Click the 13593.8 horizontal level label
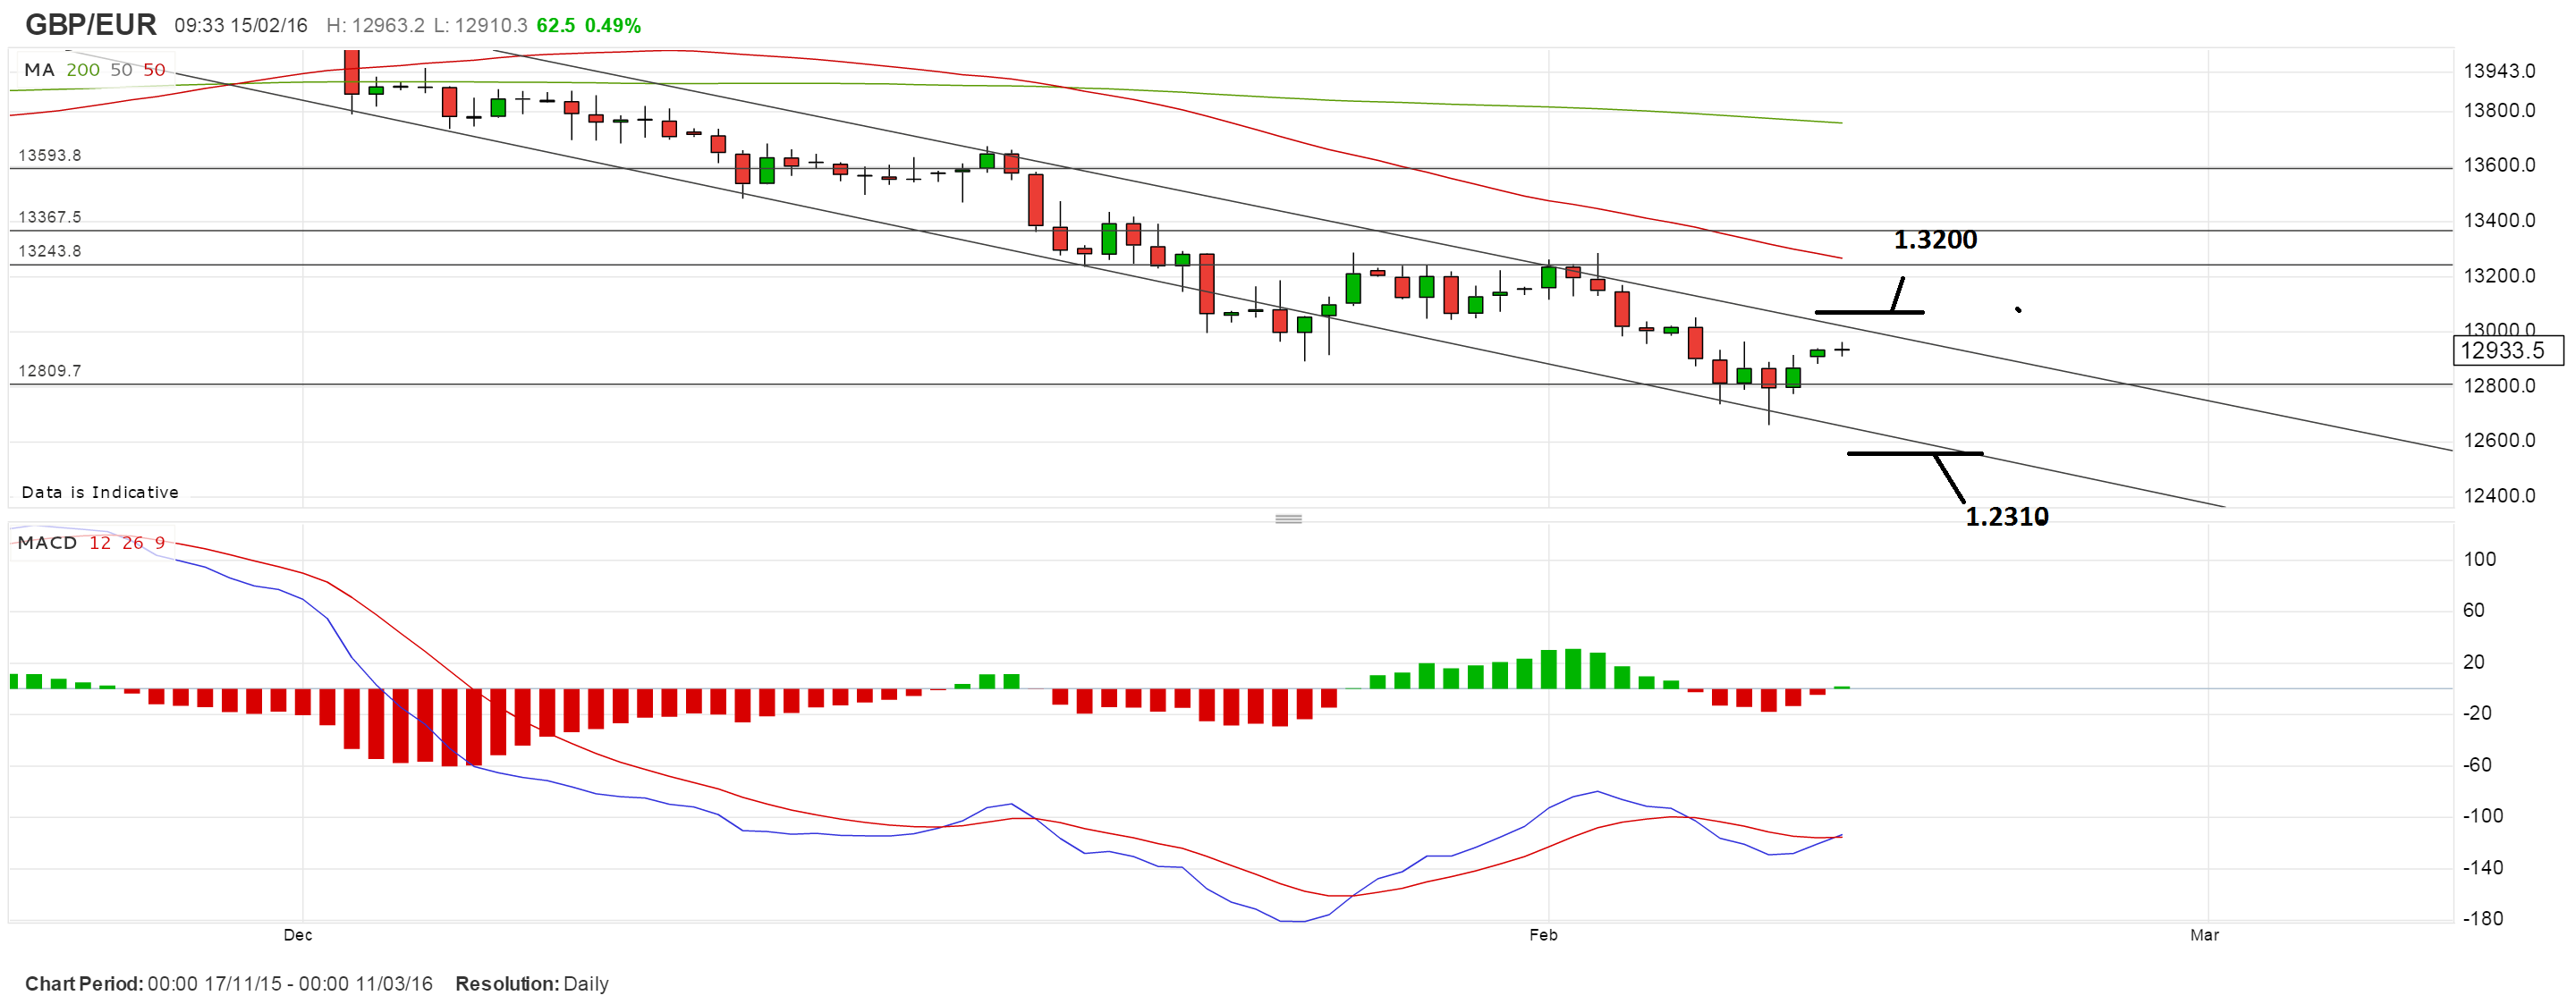This screenshot has width=2576, height=1004. [50, 155]
